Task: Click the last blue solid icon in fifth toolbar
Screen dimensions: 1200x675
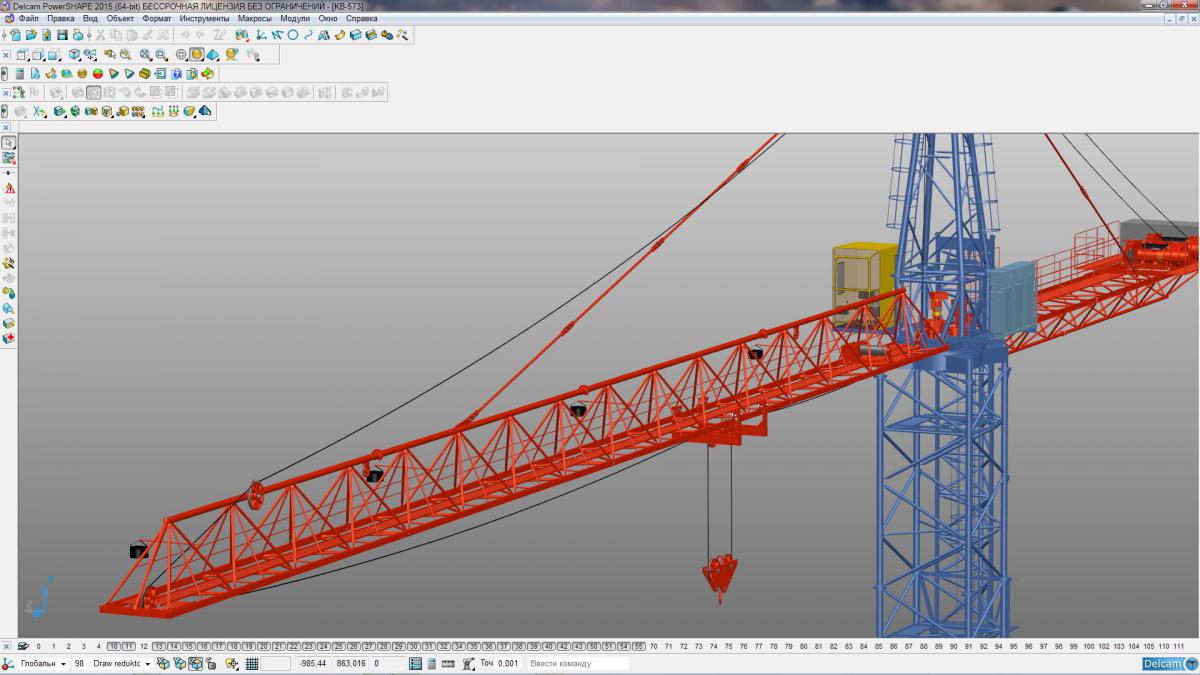Action: [x=205, y=110]
